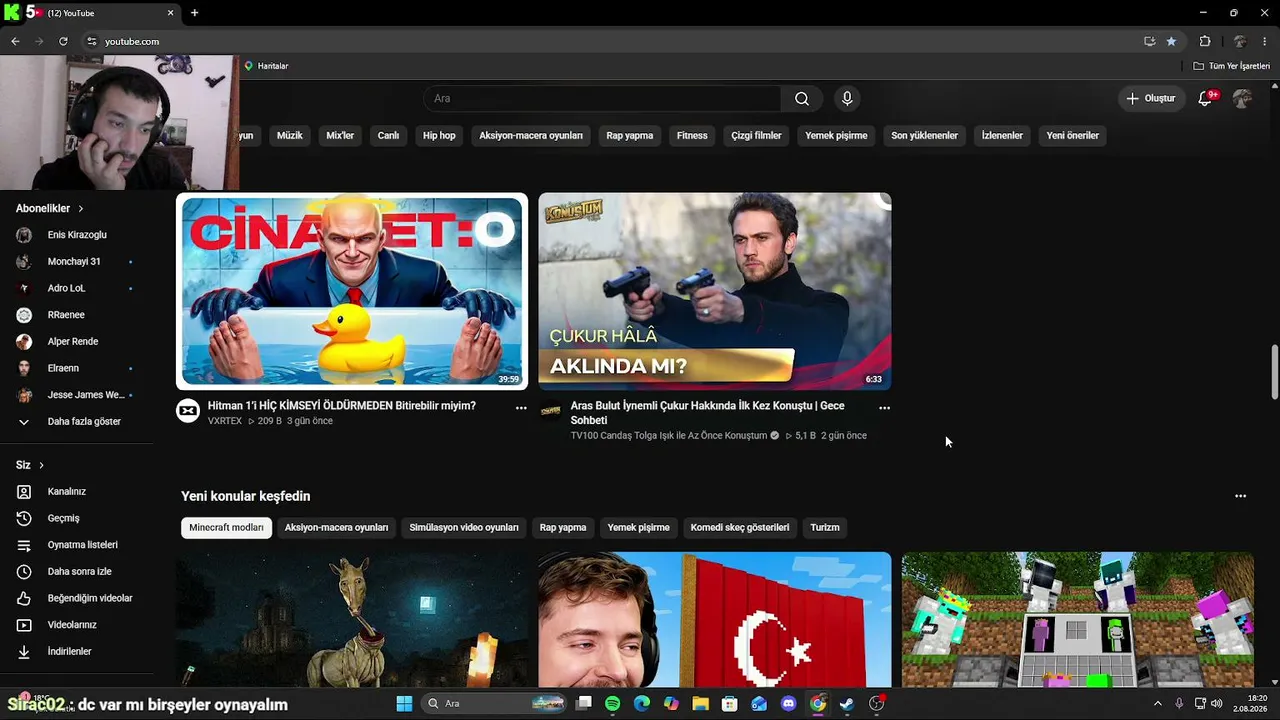The width and height of the screenshot is (1280, 720).
Task: Expand the Siz section chevron
Action: coord(41,465)
